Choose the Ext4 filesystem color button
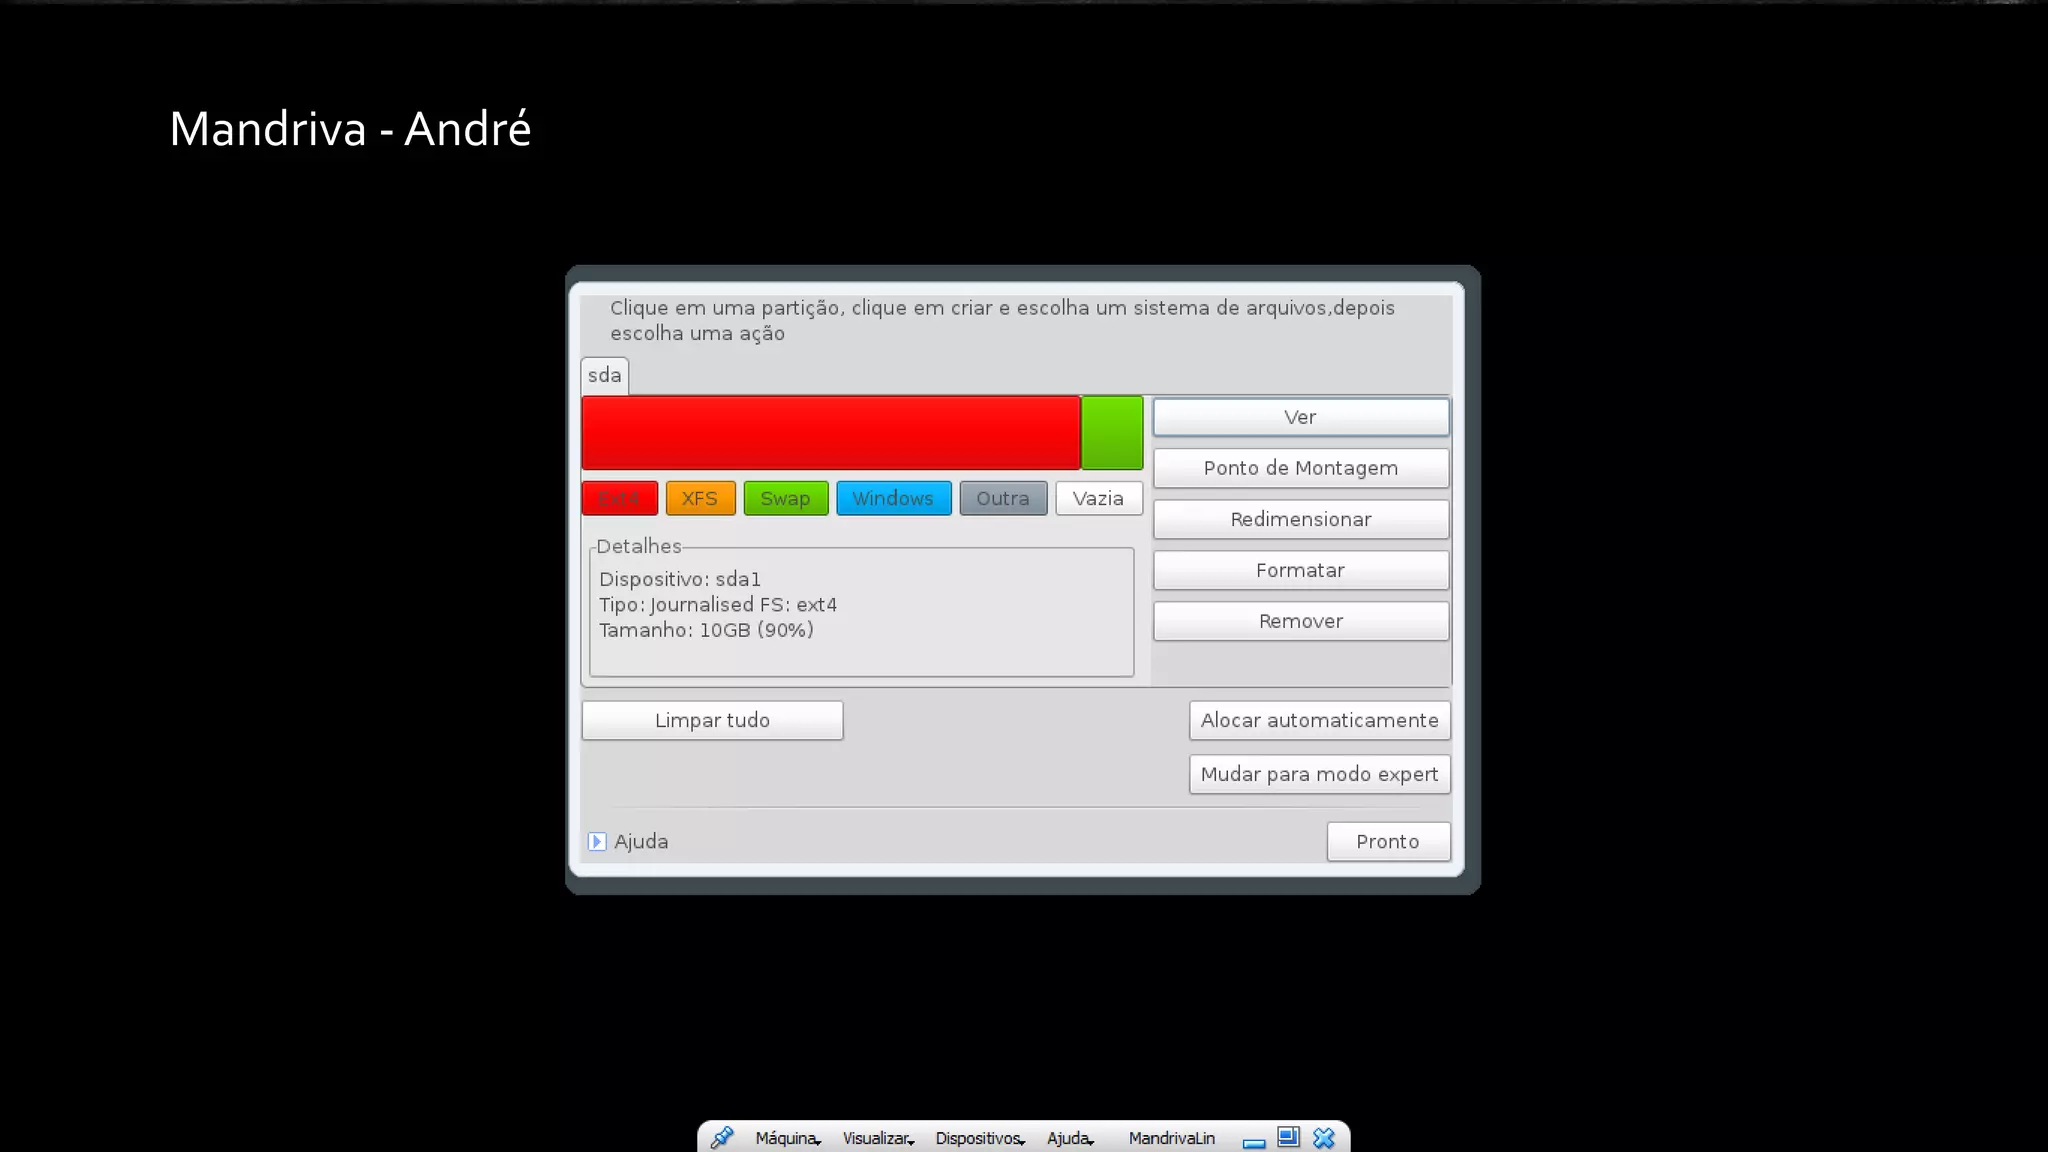The image size is (2048, 1152). [619, 498]
